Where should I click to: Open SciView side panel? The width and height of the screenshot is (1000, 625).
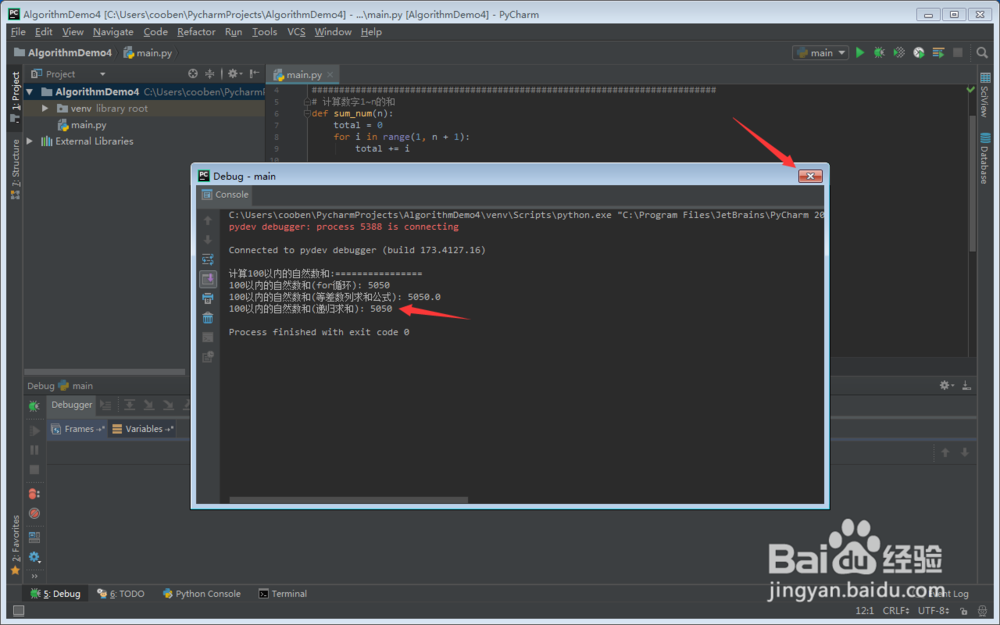(985, 94)
